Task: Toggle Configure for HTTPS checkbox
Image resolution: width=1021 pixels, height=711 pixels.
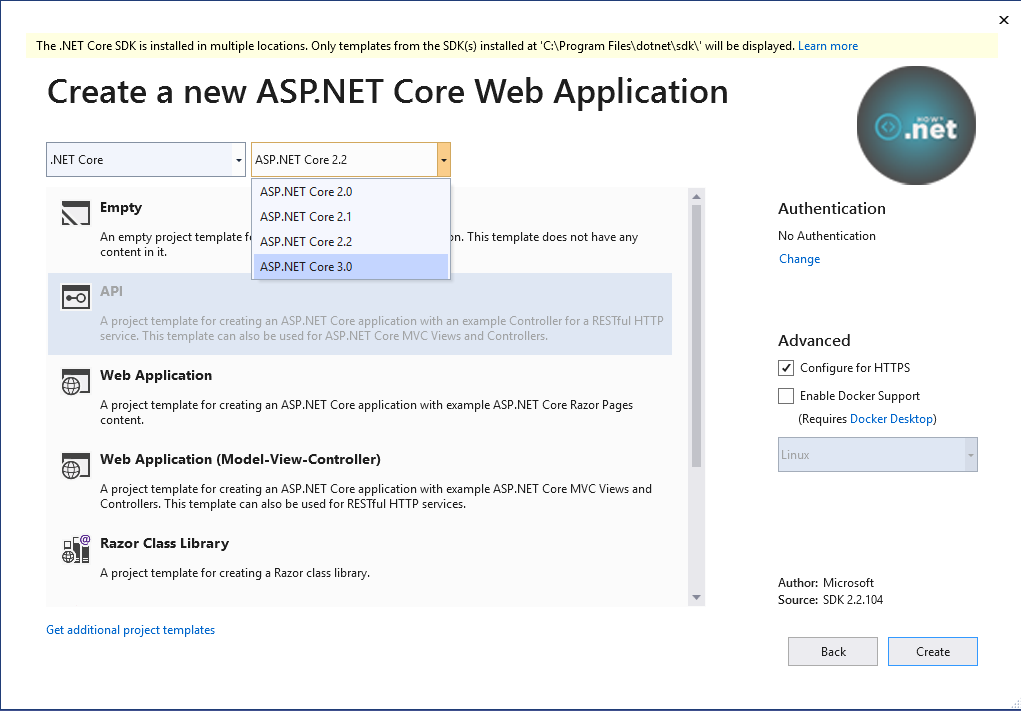Action: point(786,368)
